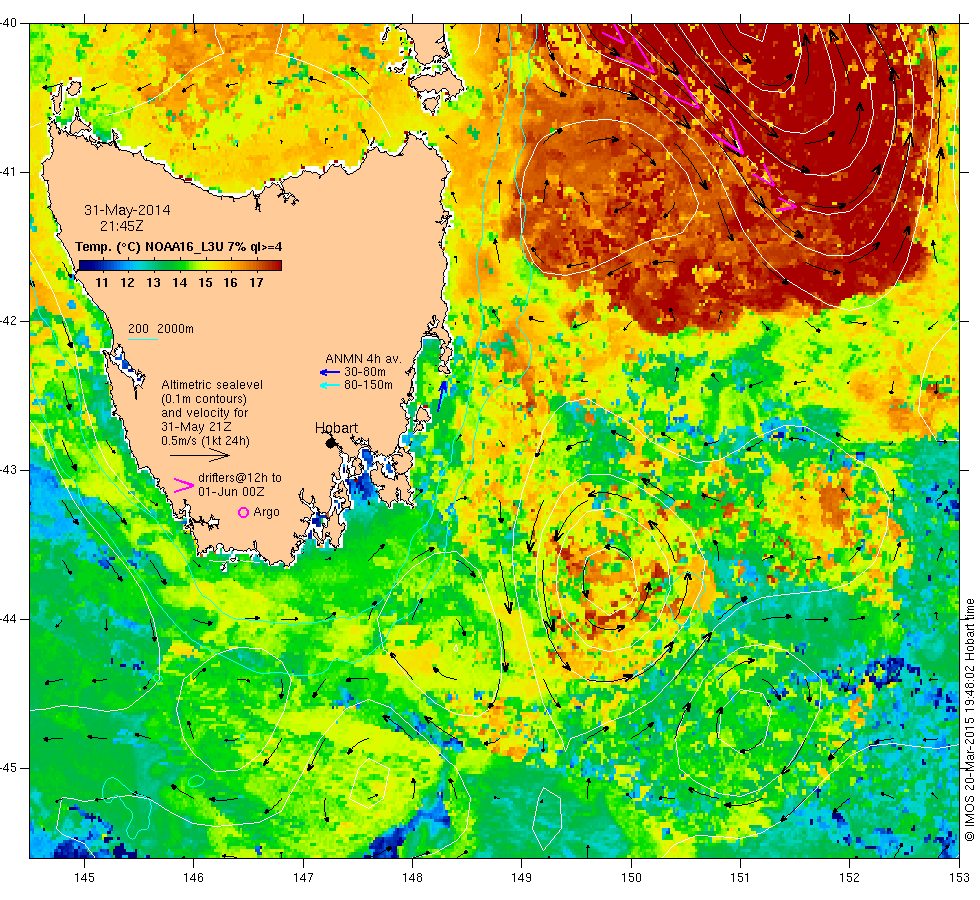Click the latitude axis label '-41'

click(9, 172)
